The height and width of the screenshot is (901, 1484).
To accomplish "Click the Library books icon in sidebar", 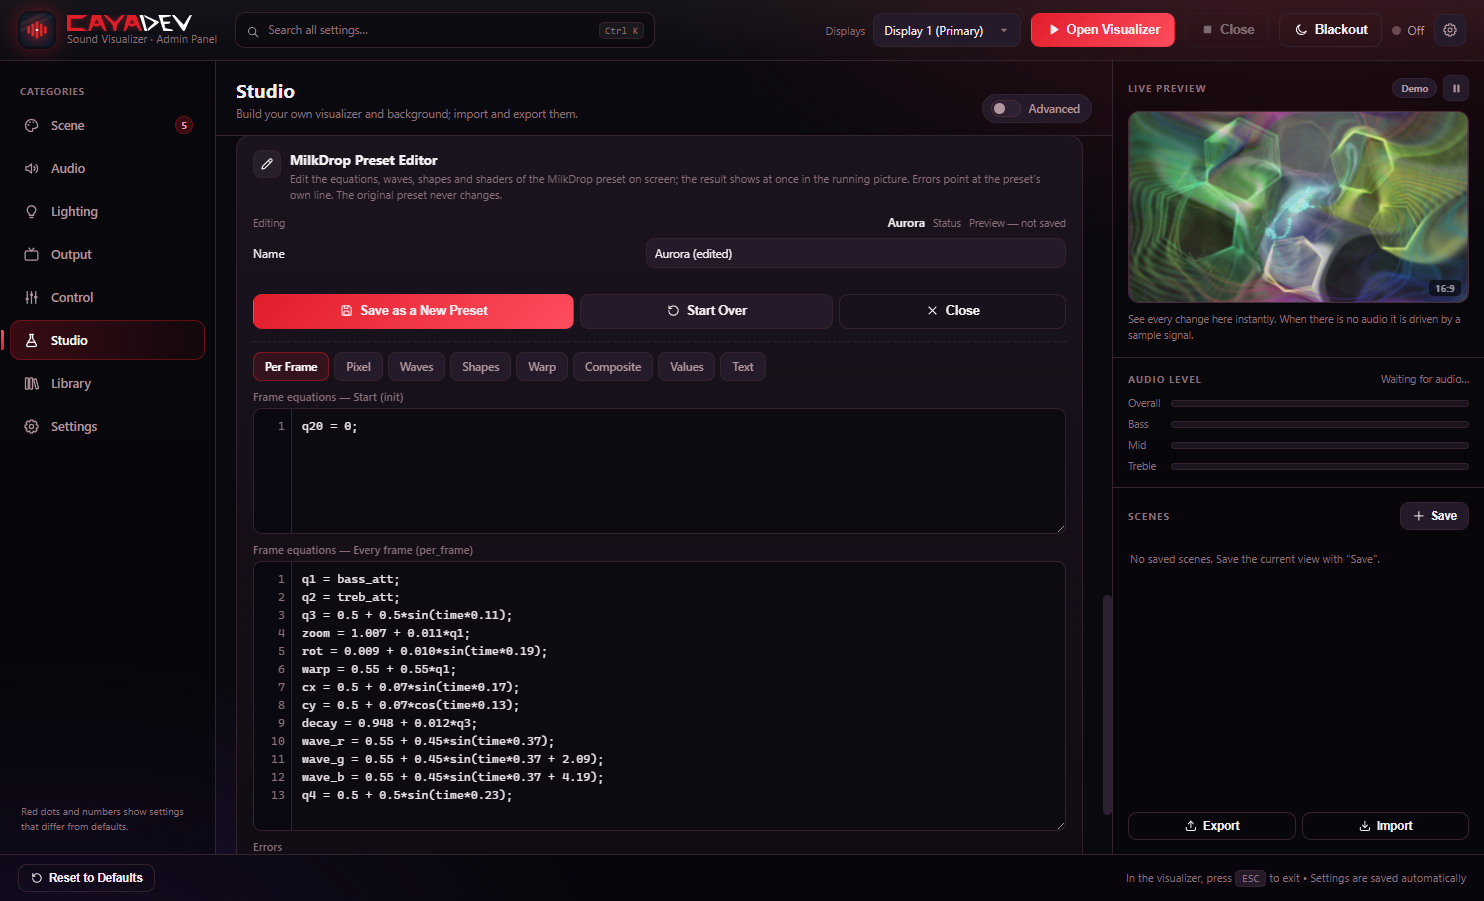I will coord(32,384).
